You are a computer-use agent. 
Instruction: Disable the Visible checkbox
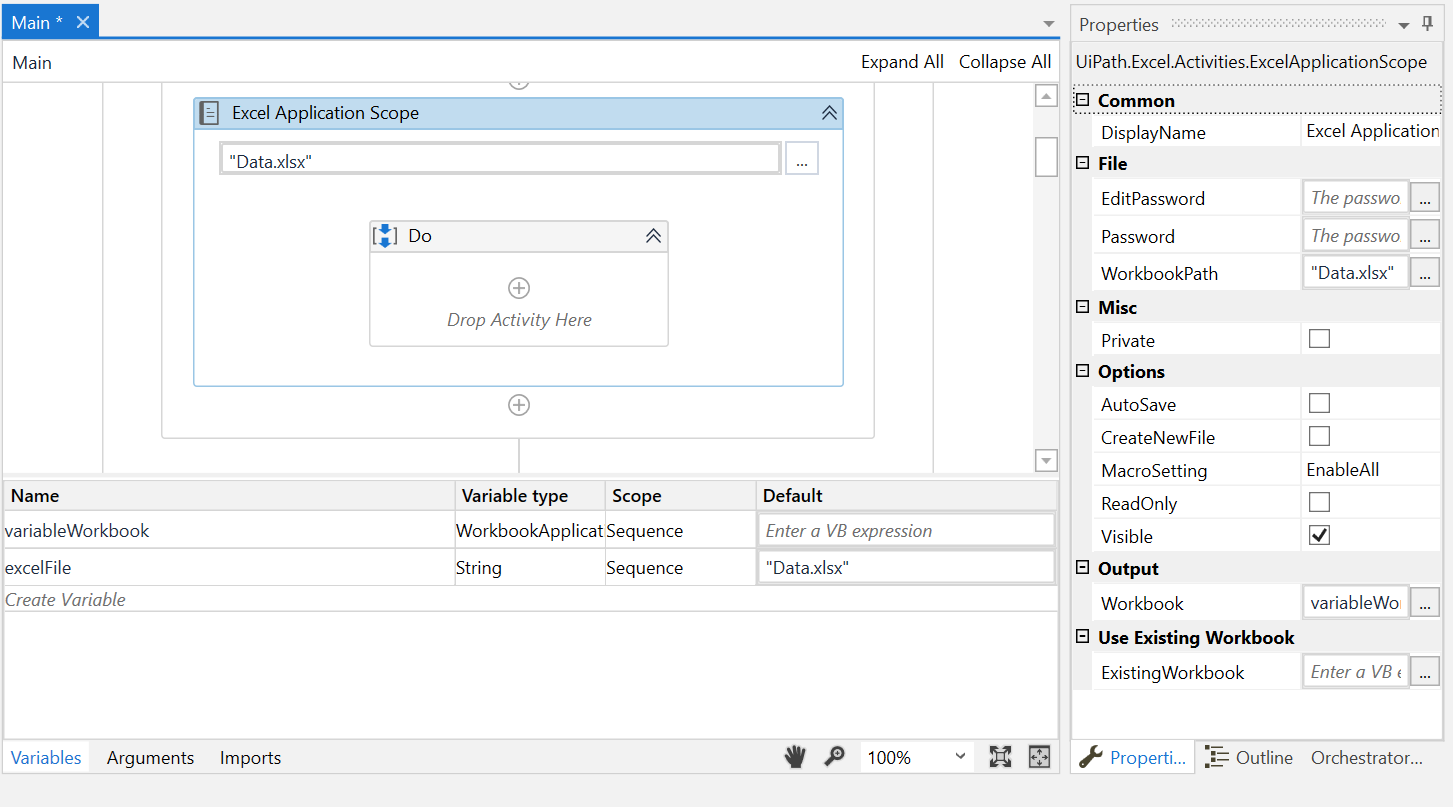pos(1319,534)
